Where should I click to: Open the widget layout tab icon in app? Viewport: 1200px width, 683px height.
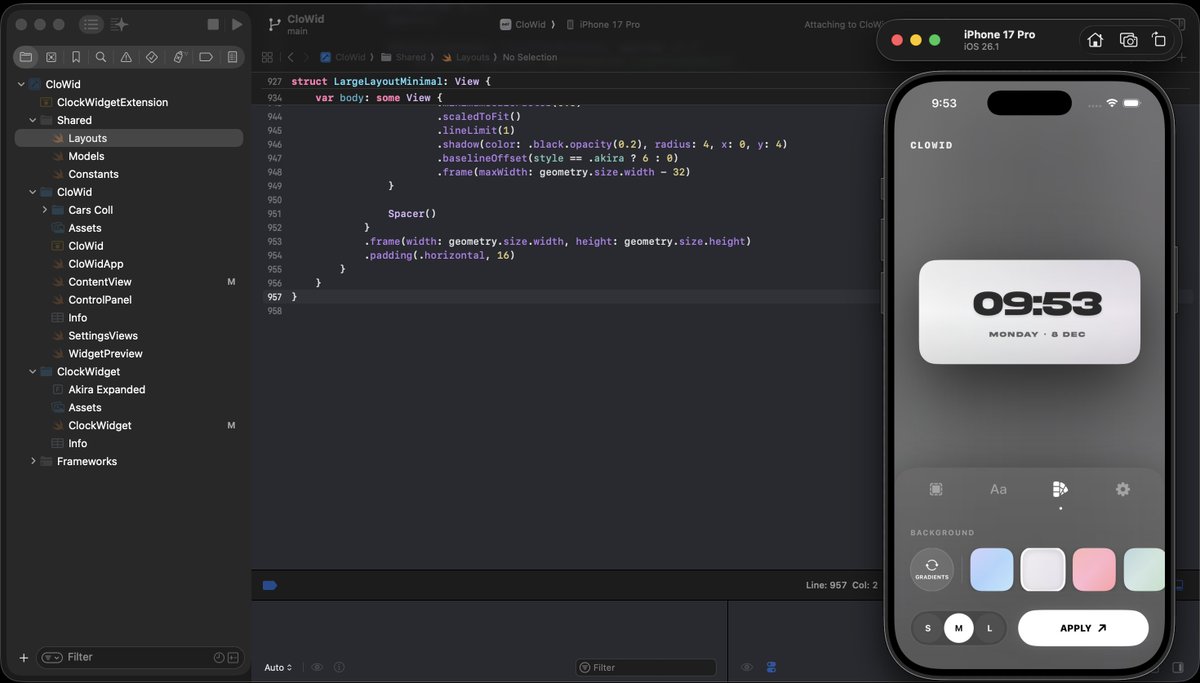pos(936,489)
